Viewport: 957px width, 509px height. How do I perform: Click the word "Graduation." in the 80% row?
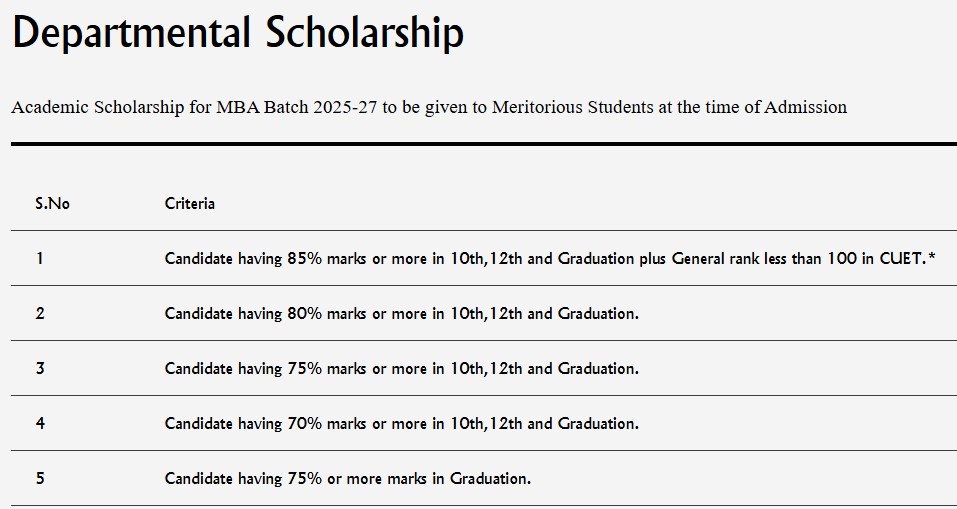(x=598, y=313)
